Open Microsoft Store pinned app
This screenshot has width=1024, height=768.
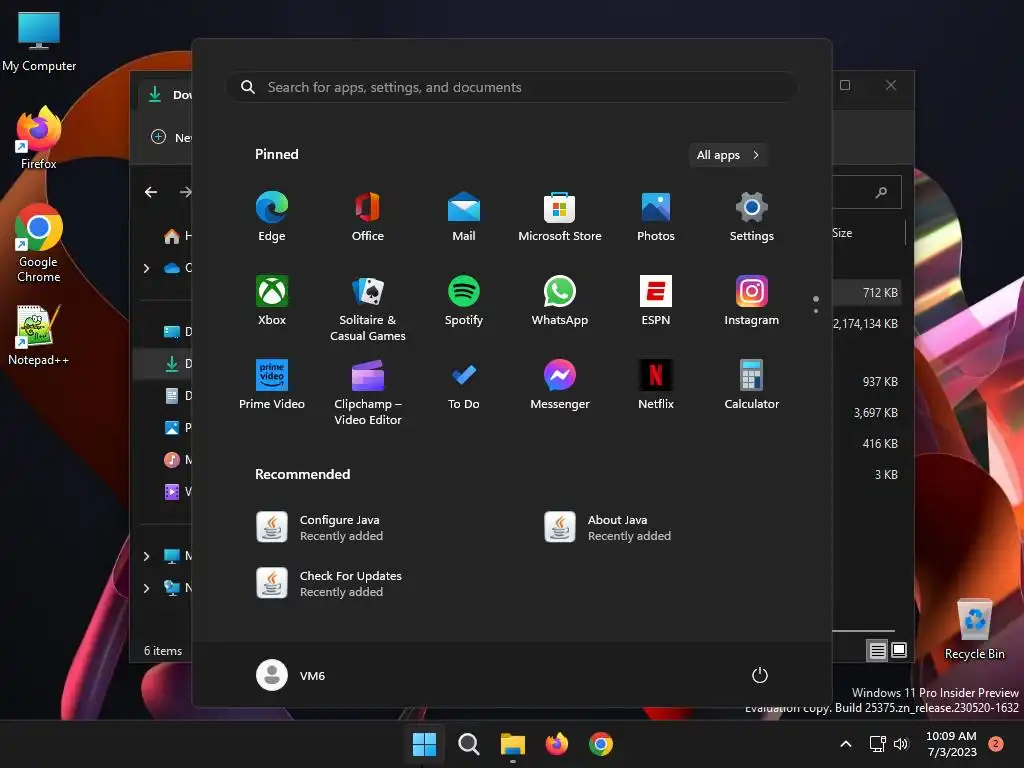(560, 217)
